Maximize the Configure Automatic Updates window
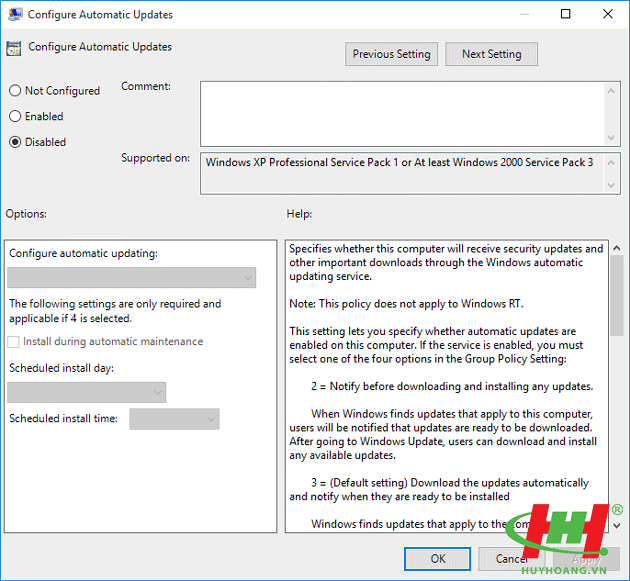The width and height of the screenshot is (630, 581). (x=565, y=14)
